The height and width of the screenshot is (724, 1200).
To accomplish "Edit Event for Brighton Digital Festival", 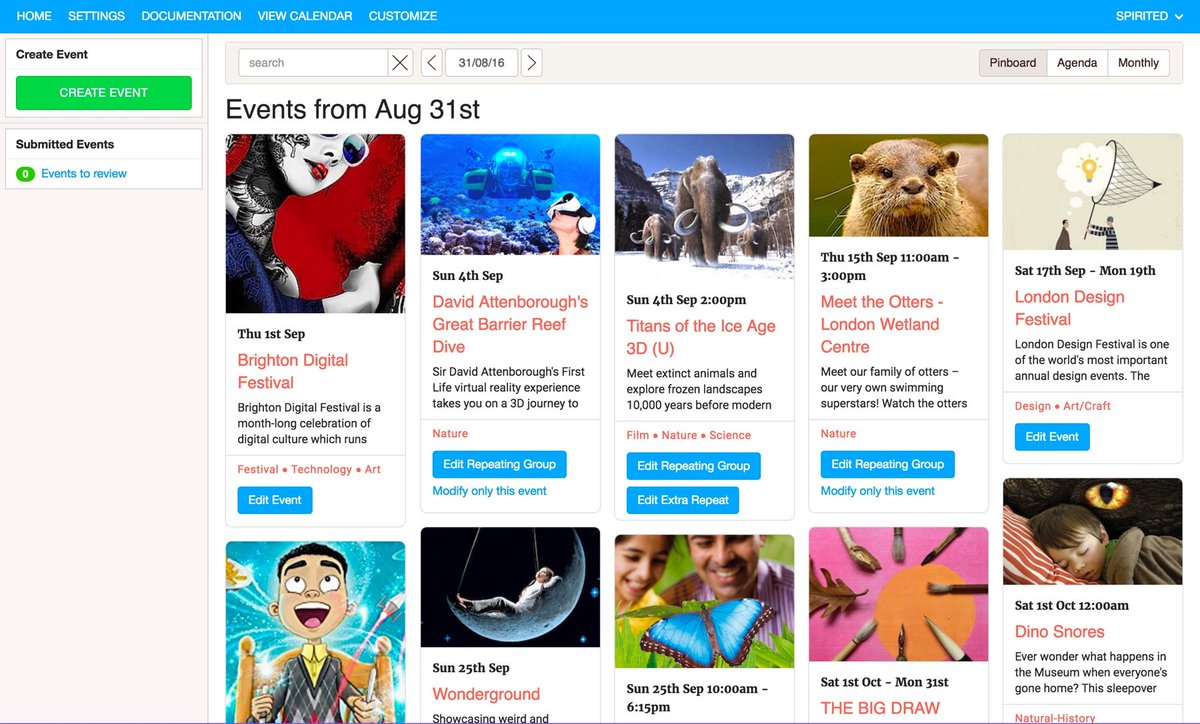I will pyautogui.click(x=275, y=500).
